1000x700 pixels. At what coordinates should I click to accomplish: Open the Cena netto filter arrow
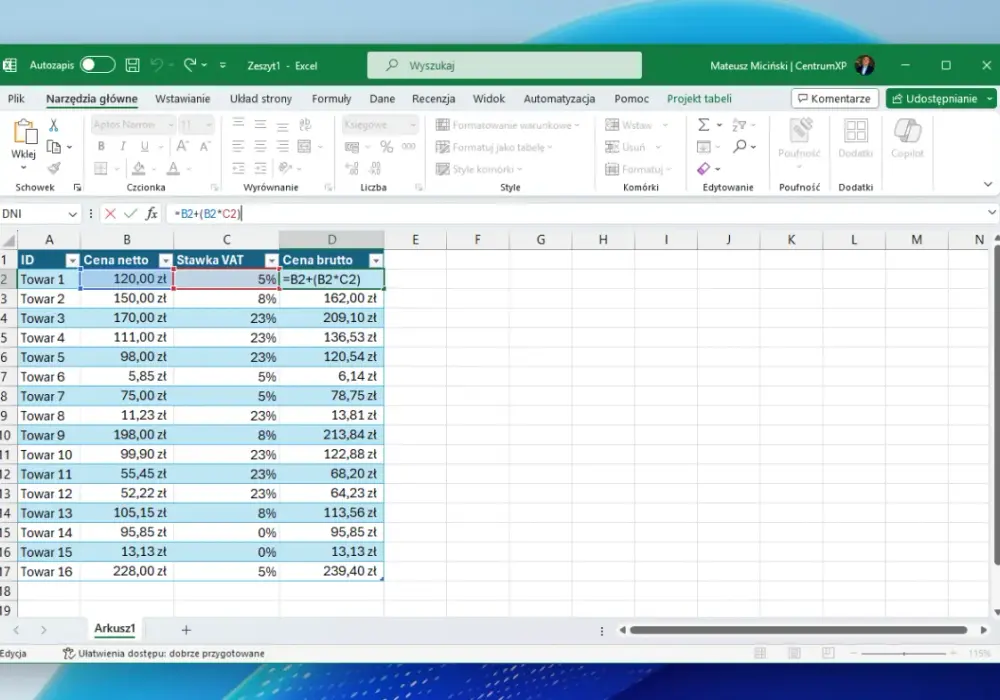coord(166,260)
